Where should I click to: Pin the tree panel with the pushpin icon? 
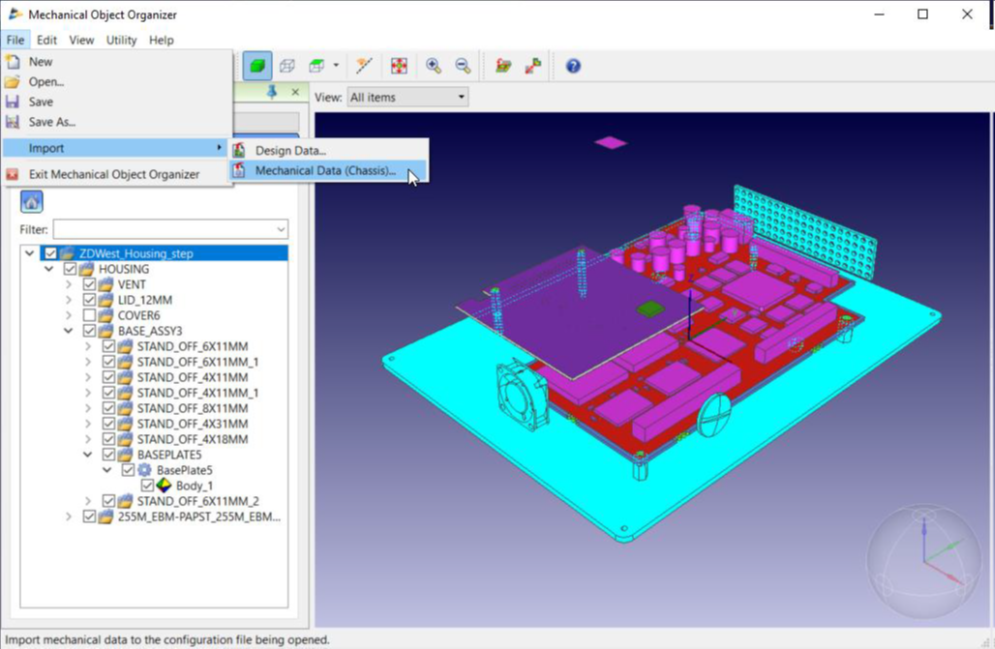pyautogui.click(x=271, y=91)
